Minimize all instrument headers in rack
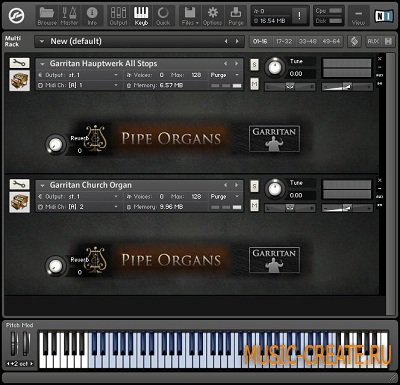 [388, 41]
